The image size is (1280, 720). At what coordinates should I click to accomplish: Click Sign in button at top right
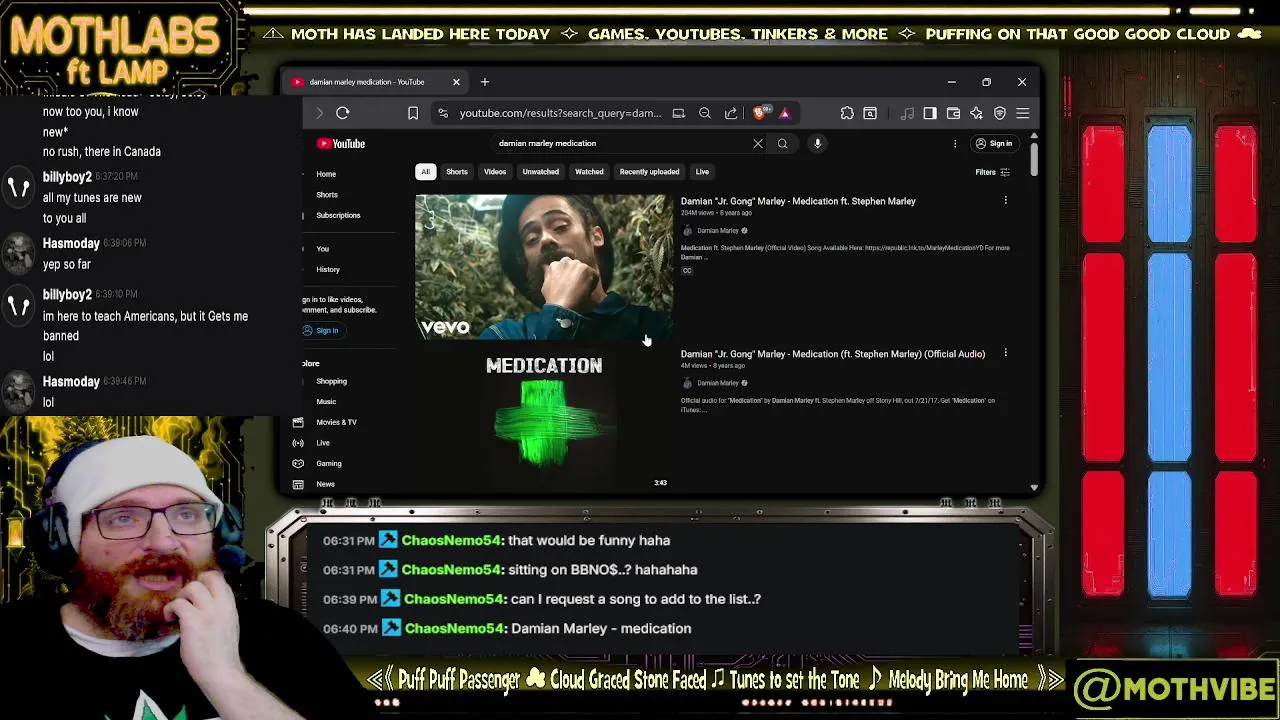[994, 143]
